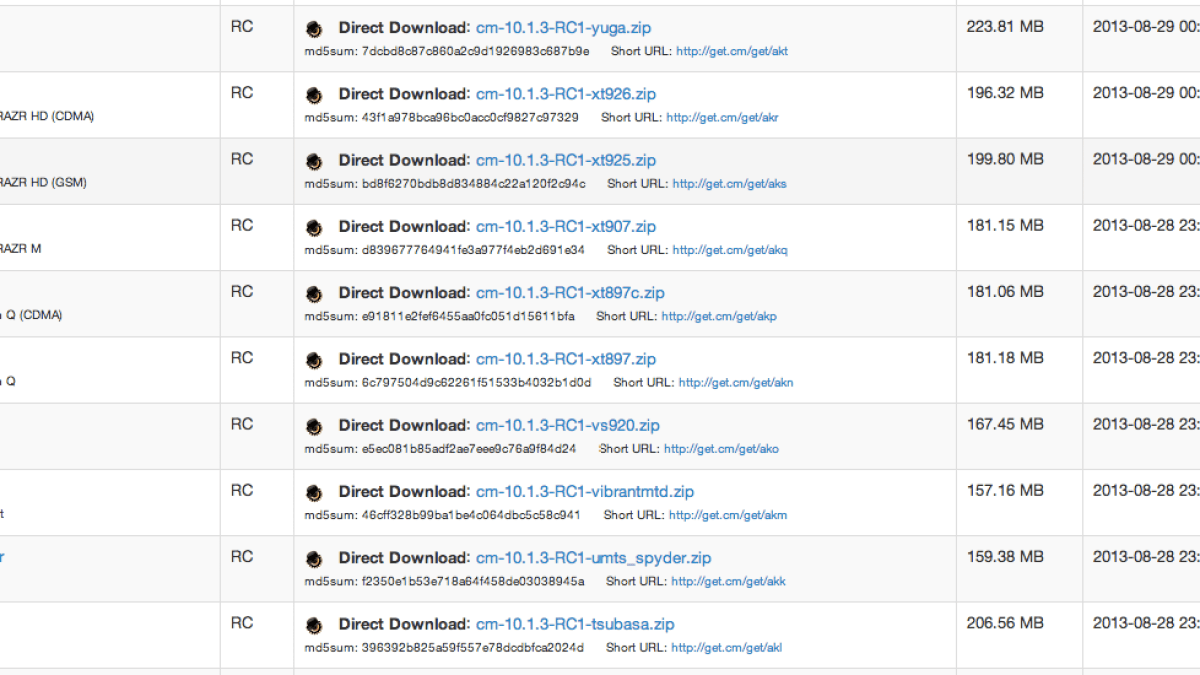Click the CyanogenMod icon beside cm-10.1.3-RC1-vibrantmtd.zip
1200x675 pixels.
314,492
